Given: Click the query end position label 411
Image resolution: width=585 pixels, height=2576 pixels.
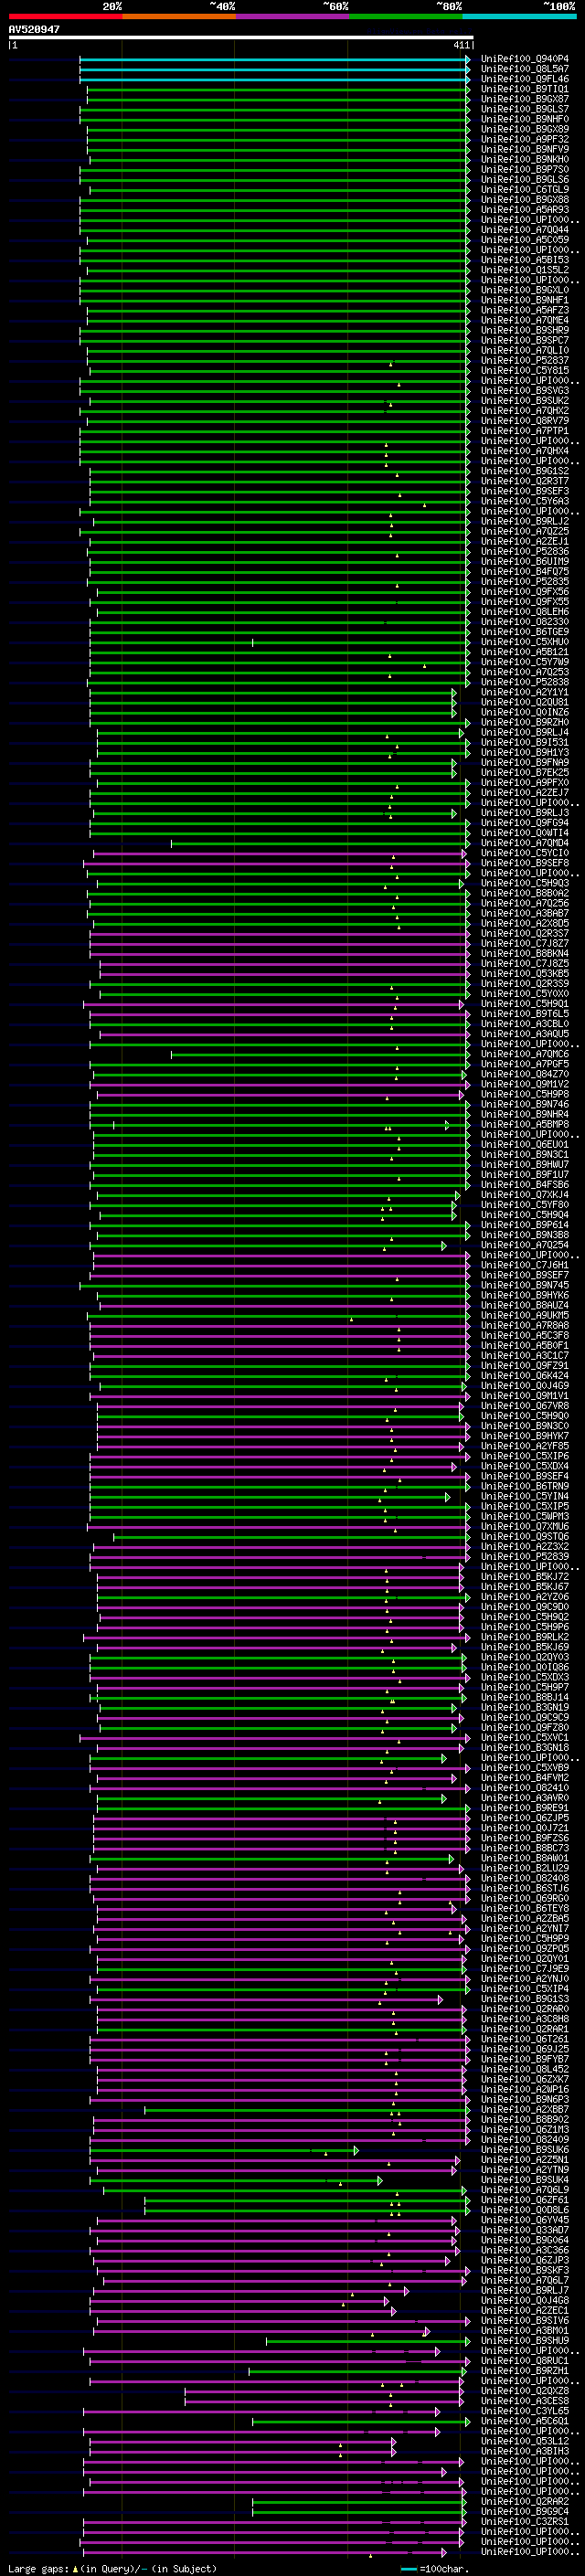Looking at the screenshot, I should coord(461,45).
